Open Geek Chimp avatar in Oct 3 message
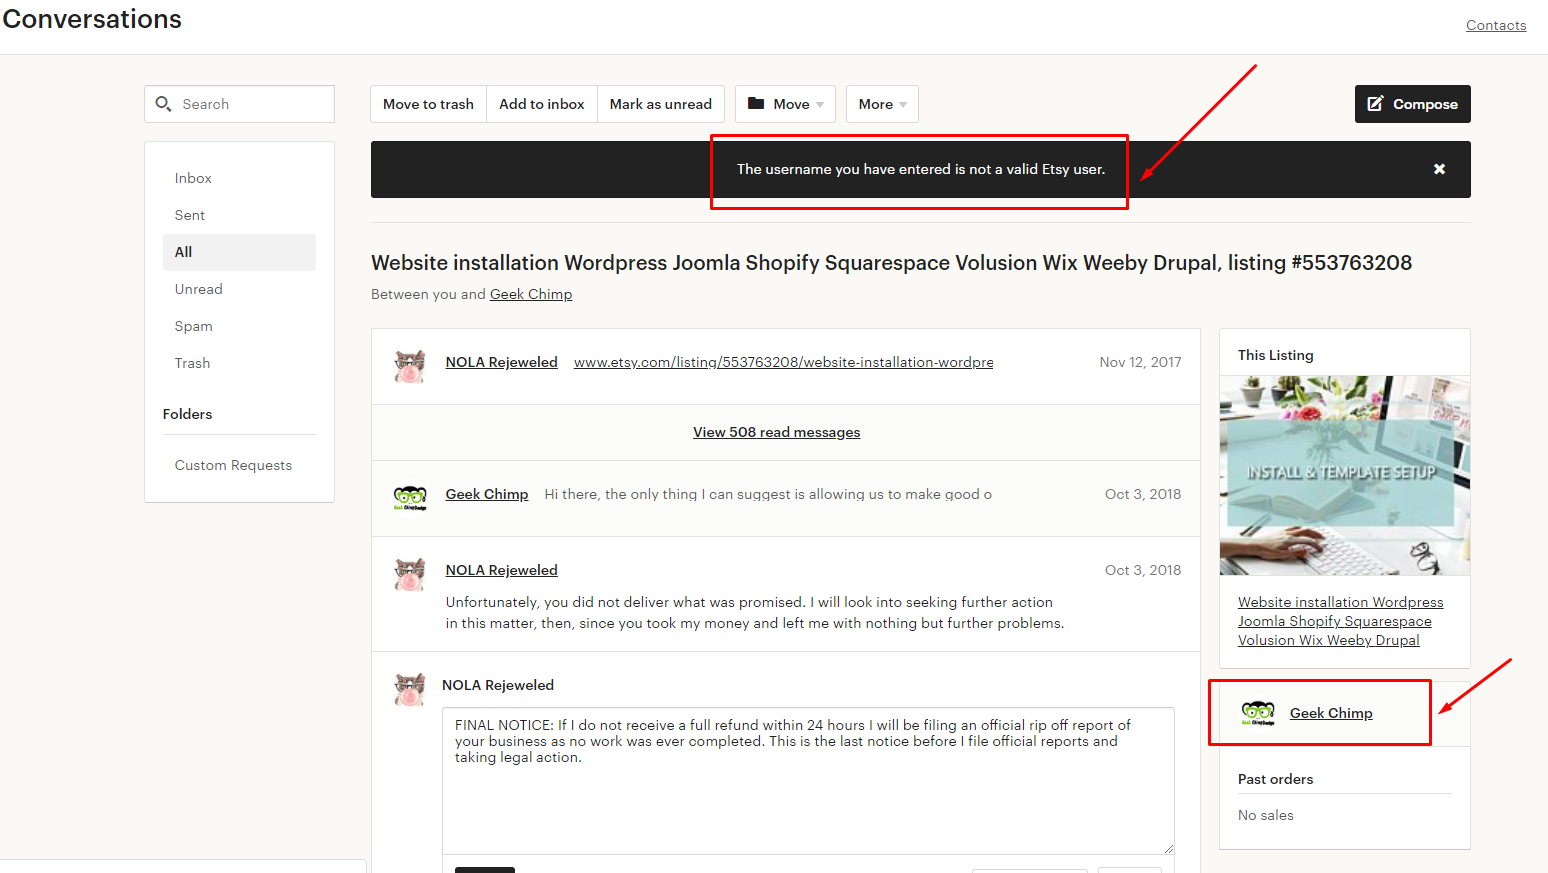This screenshot has width=1548, height=873. tap(410, 498)
